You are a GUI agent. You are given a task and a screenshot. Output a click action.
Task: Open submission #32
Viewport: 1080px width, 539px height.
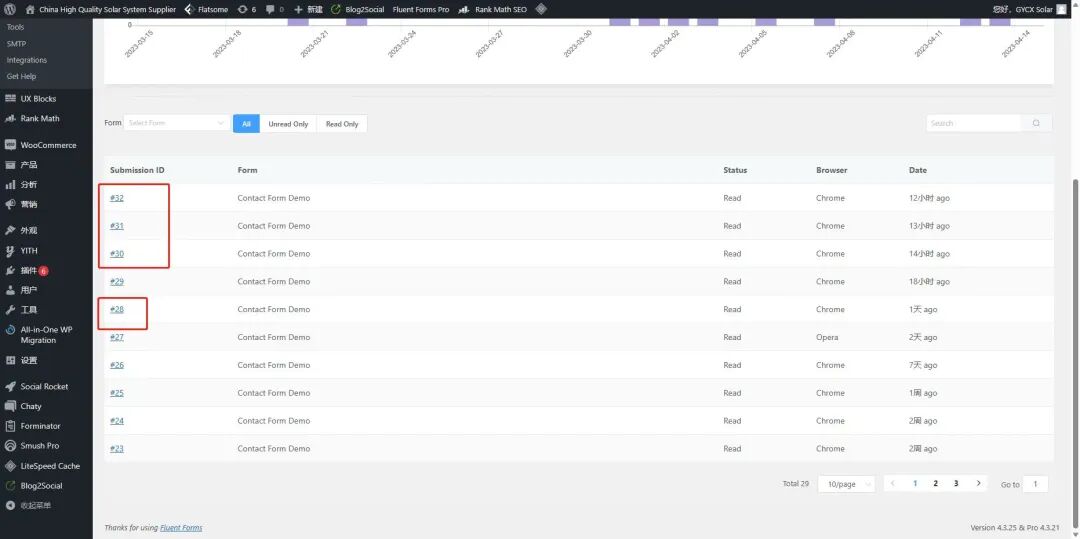(117, 198)
